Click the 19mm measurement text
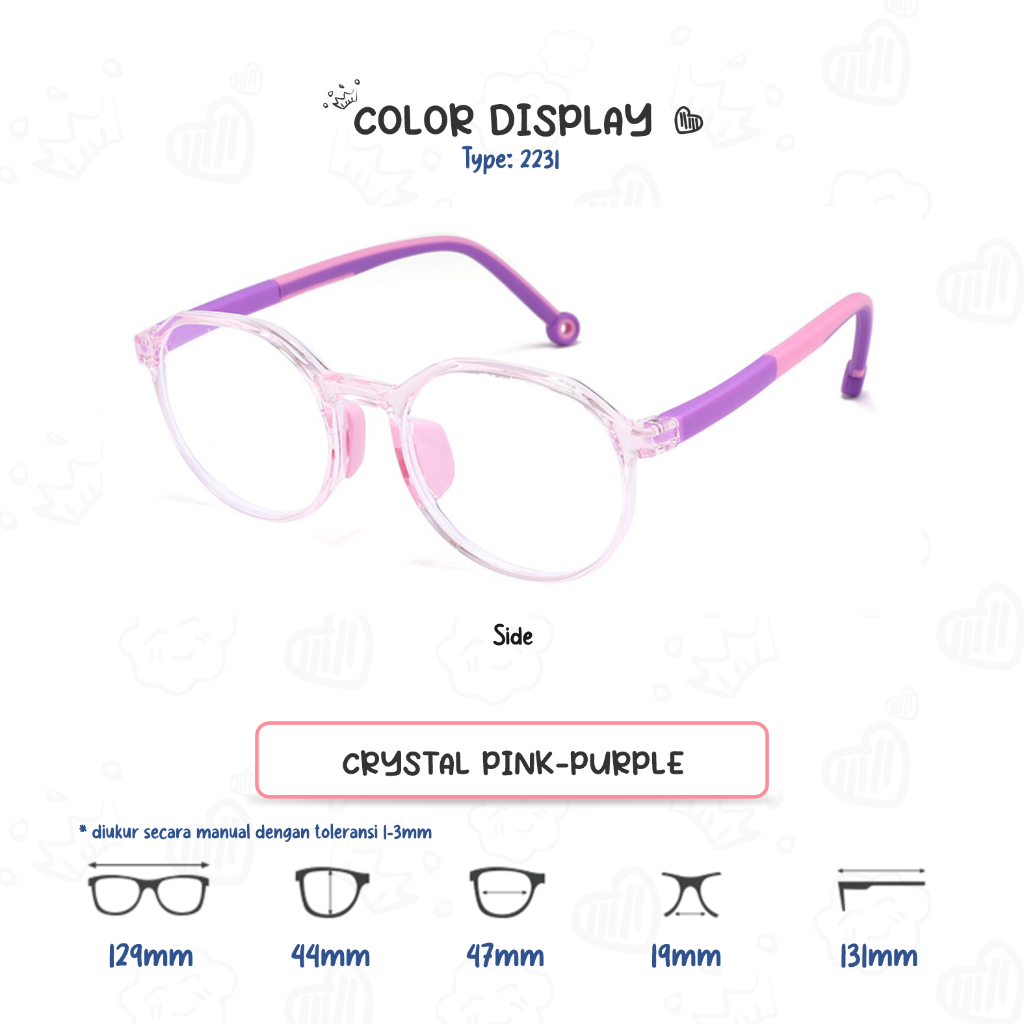The width and height of the screenshot is (1024, 1024). pyautogui.click(x=686, y=956)
